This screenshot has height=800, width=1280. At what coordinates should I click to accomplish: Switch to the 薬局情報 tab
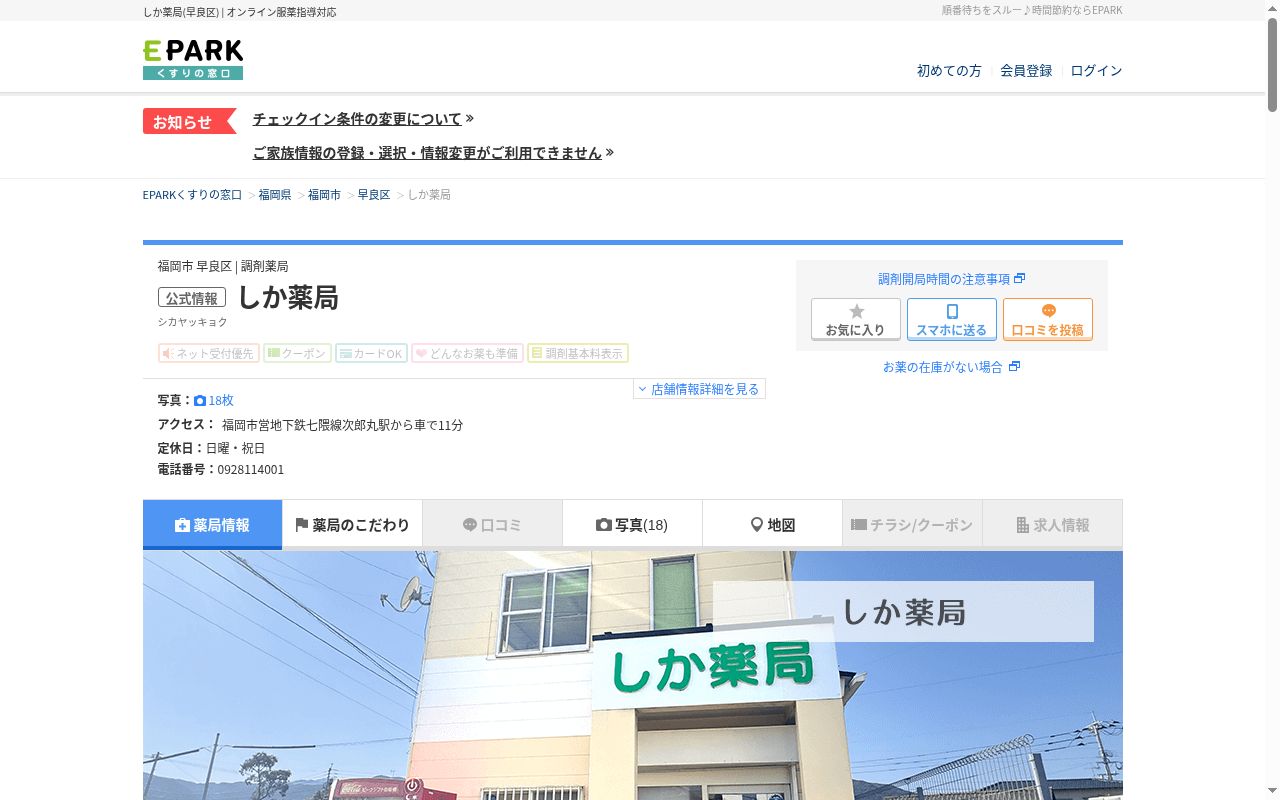pyautogui.click(x=212, y=524)
